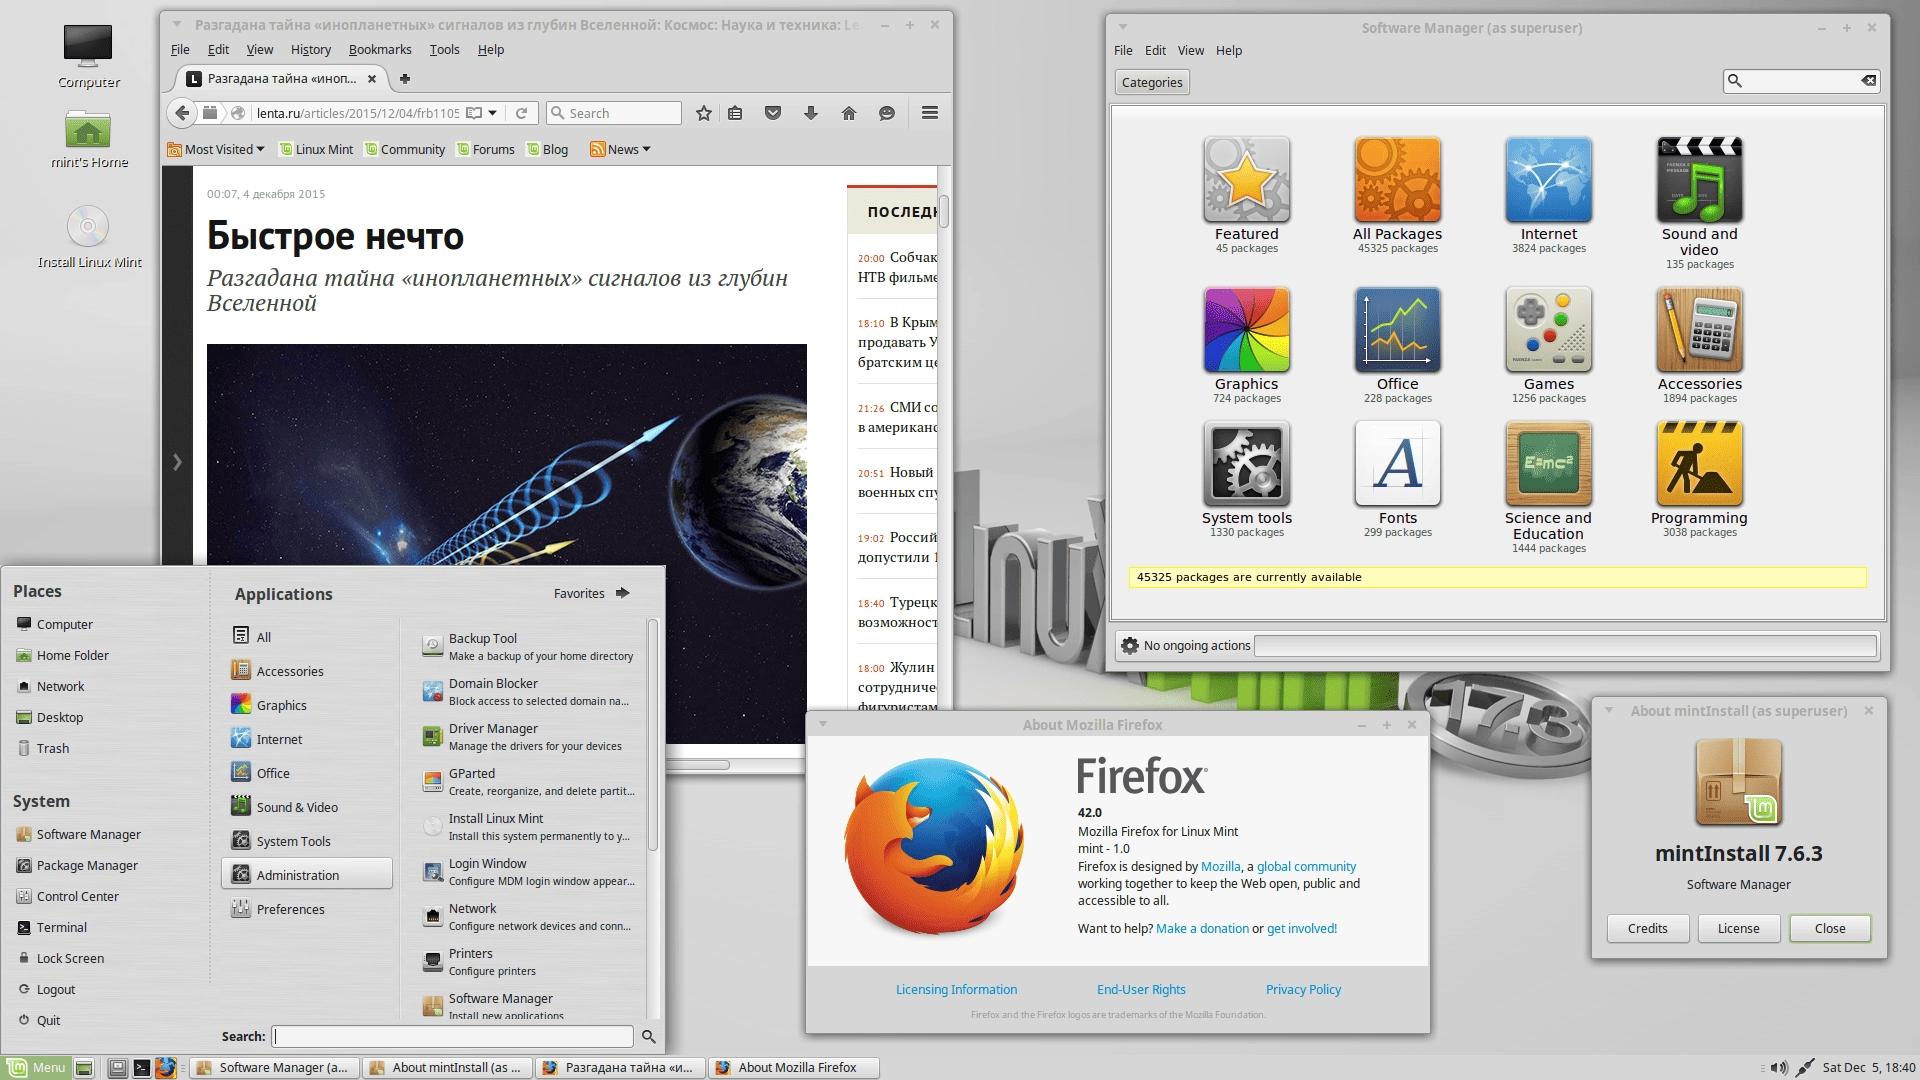Expand the lenta.ru left sidebar chevron

coord(177,461)
